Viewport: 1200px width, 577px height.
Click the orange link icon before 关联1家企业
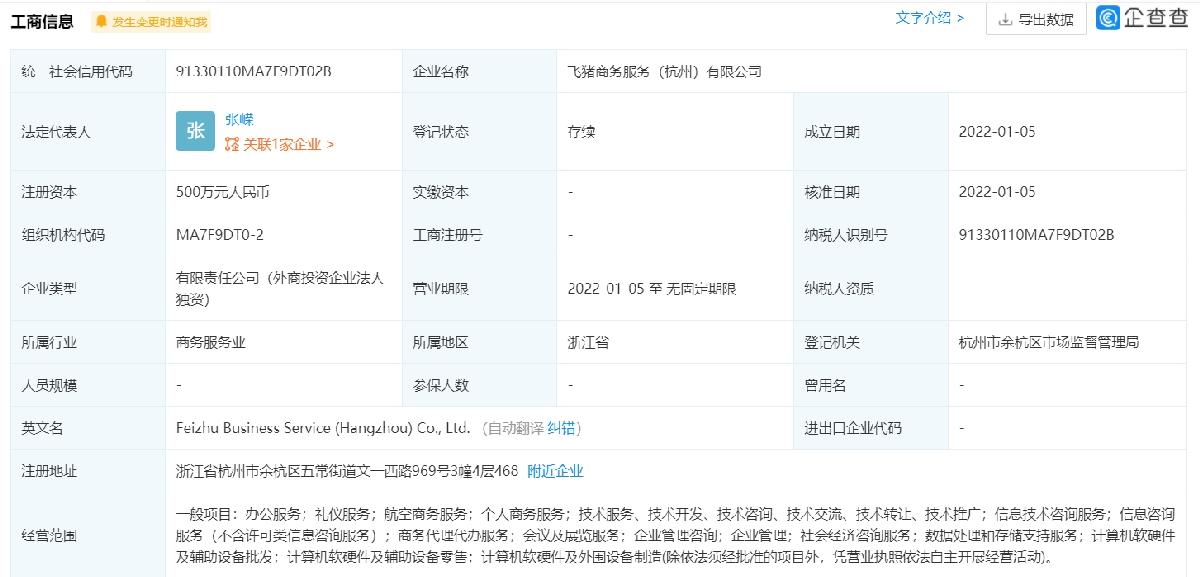point(232,144)
